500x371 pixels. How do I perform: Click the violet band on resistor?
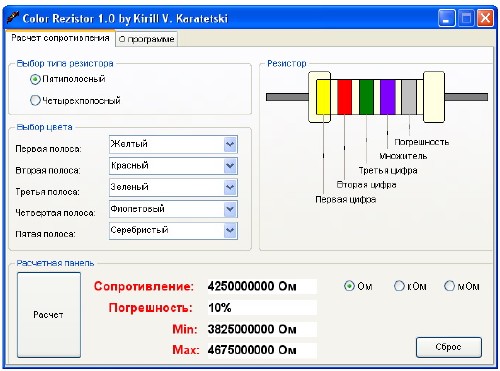[x=388, y=97]
